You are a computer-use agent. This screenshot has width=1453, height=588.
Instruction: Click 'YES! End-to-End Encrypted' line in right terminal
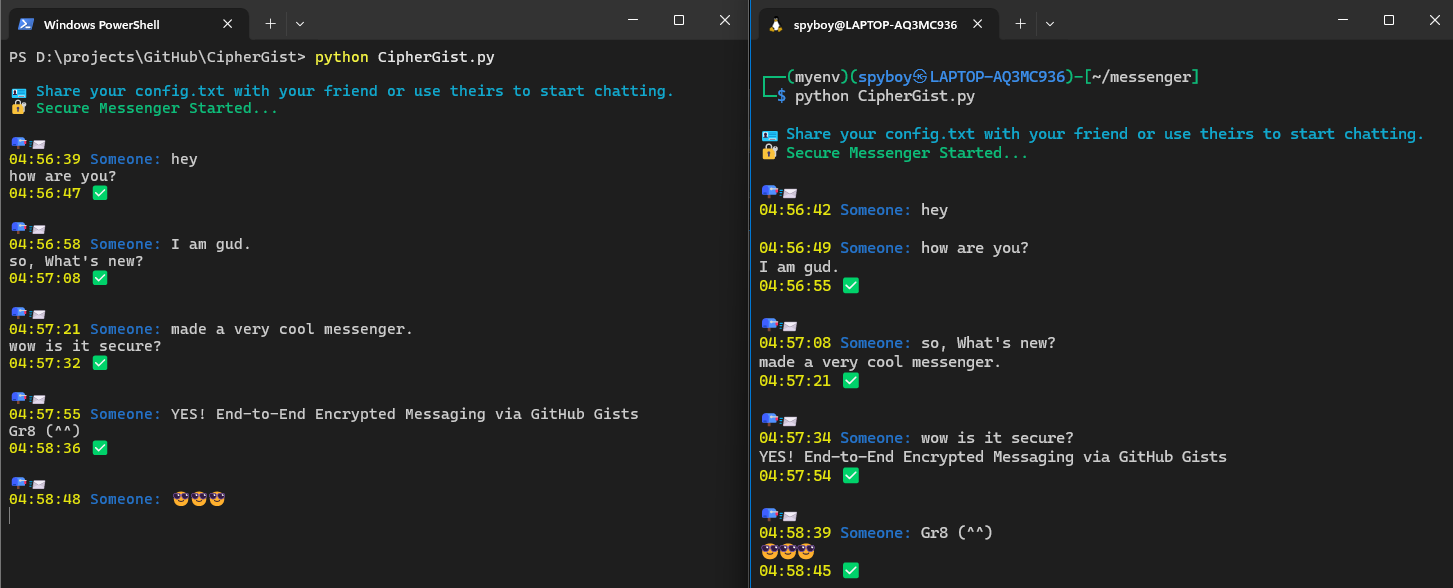(x=993, y=457)
